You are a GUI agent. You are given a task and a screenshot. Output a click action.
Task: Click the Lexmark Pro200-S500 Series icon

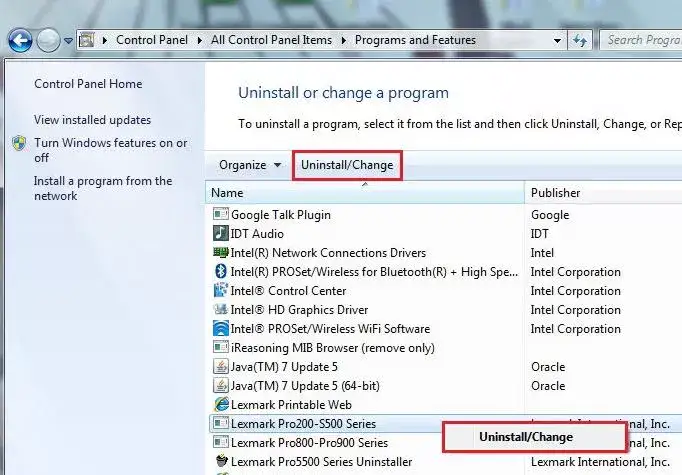[x=221, y=423]
